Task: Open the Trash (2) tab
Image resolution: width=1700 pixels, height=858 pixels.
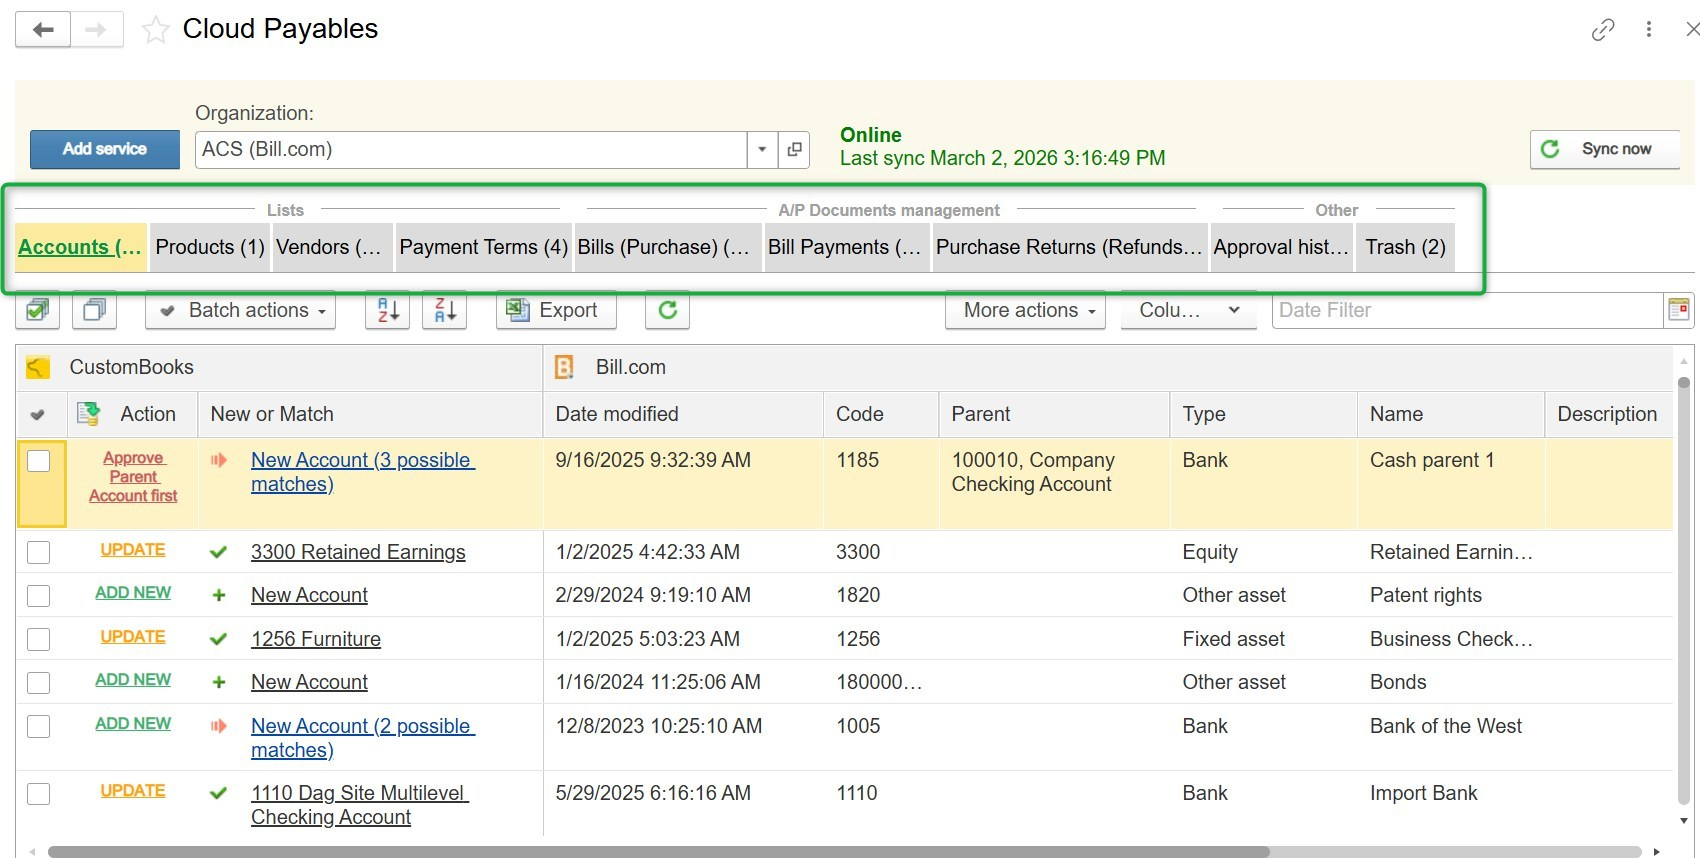Action: [x=1405, y=248]
